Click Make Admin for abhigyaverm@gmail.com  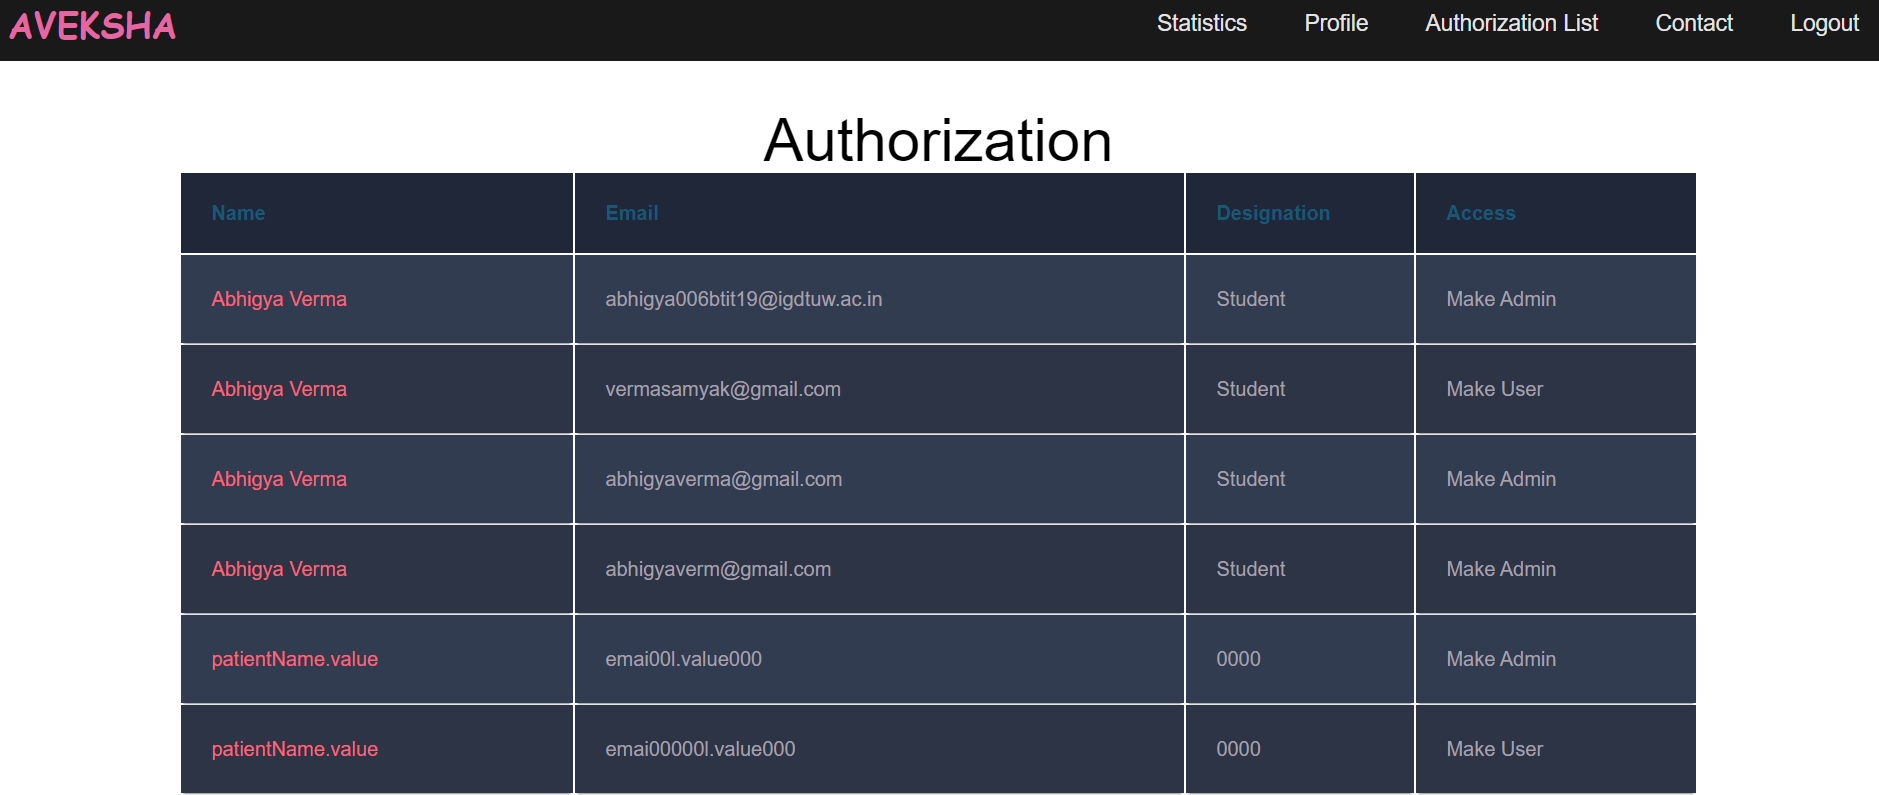(1500, 569)
